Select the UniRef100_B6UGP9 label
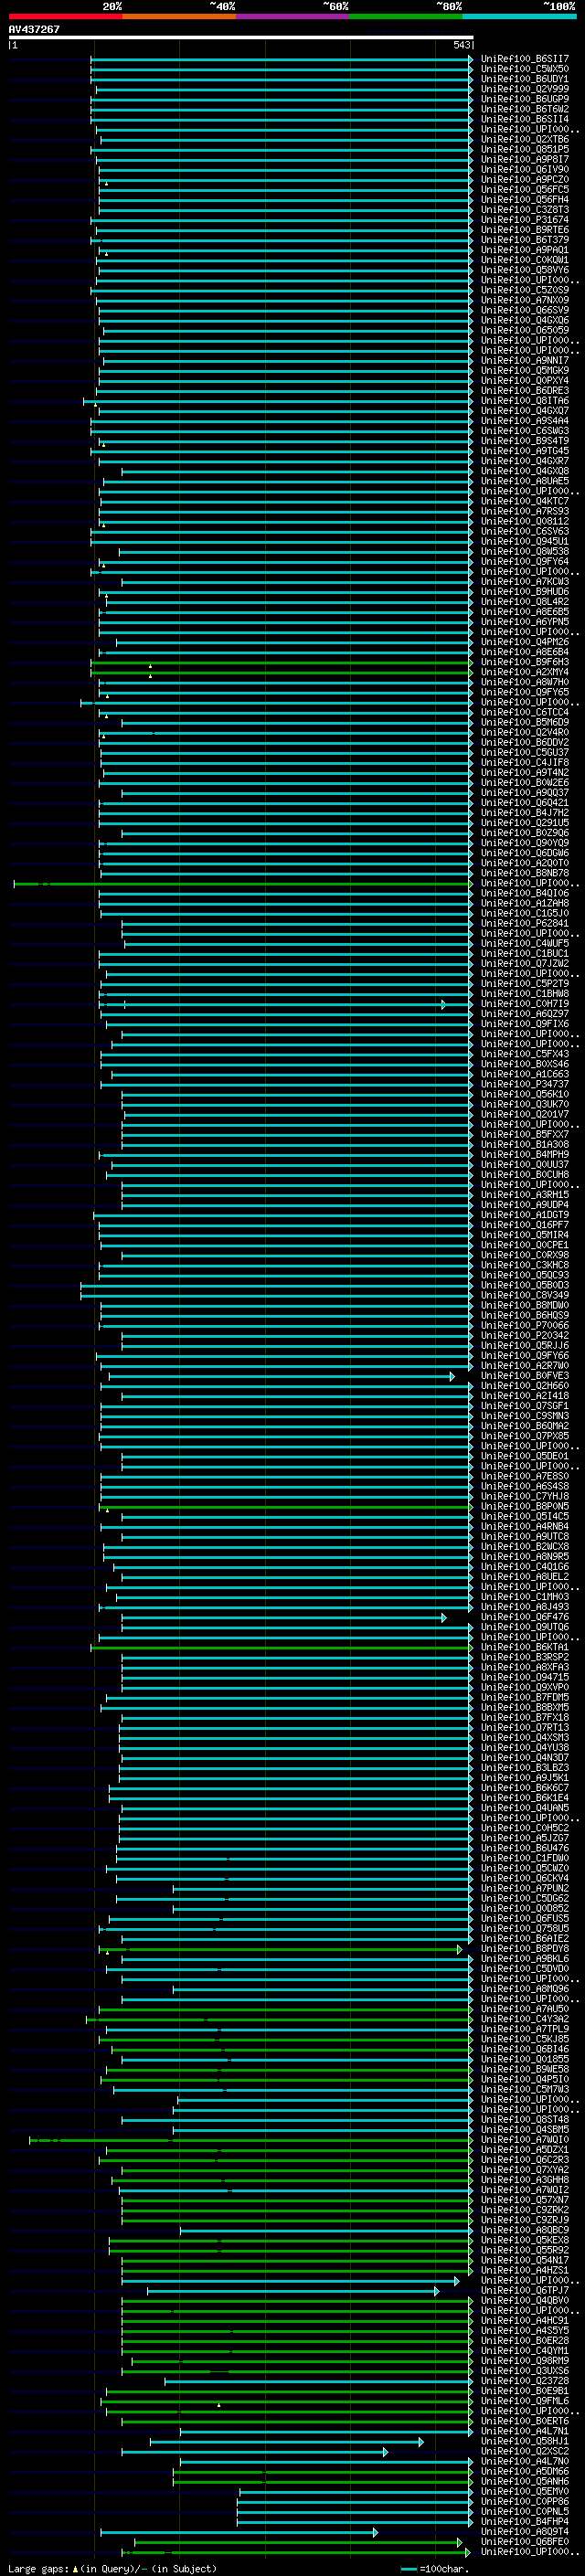 (x=524, y=99)
